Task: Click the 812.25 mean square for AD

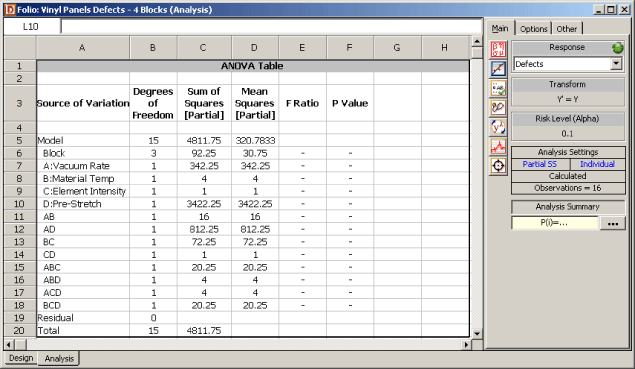Action: [255, 230]
